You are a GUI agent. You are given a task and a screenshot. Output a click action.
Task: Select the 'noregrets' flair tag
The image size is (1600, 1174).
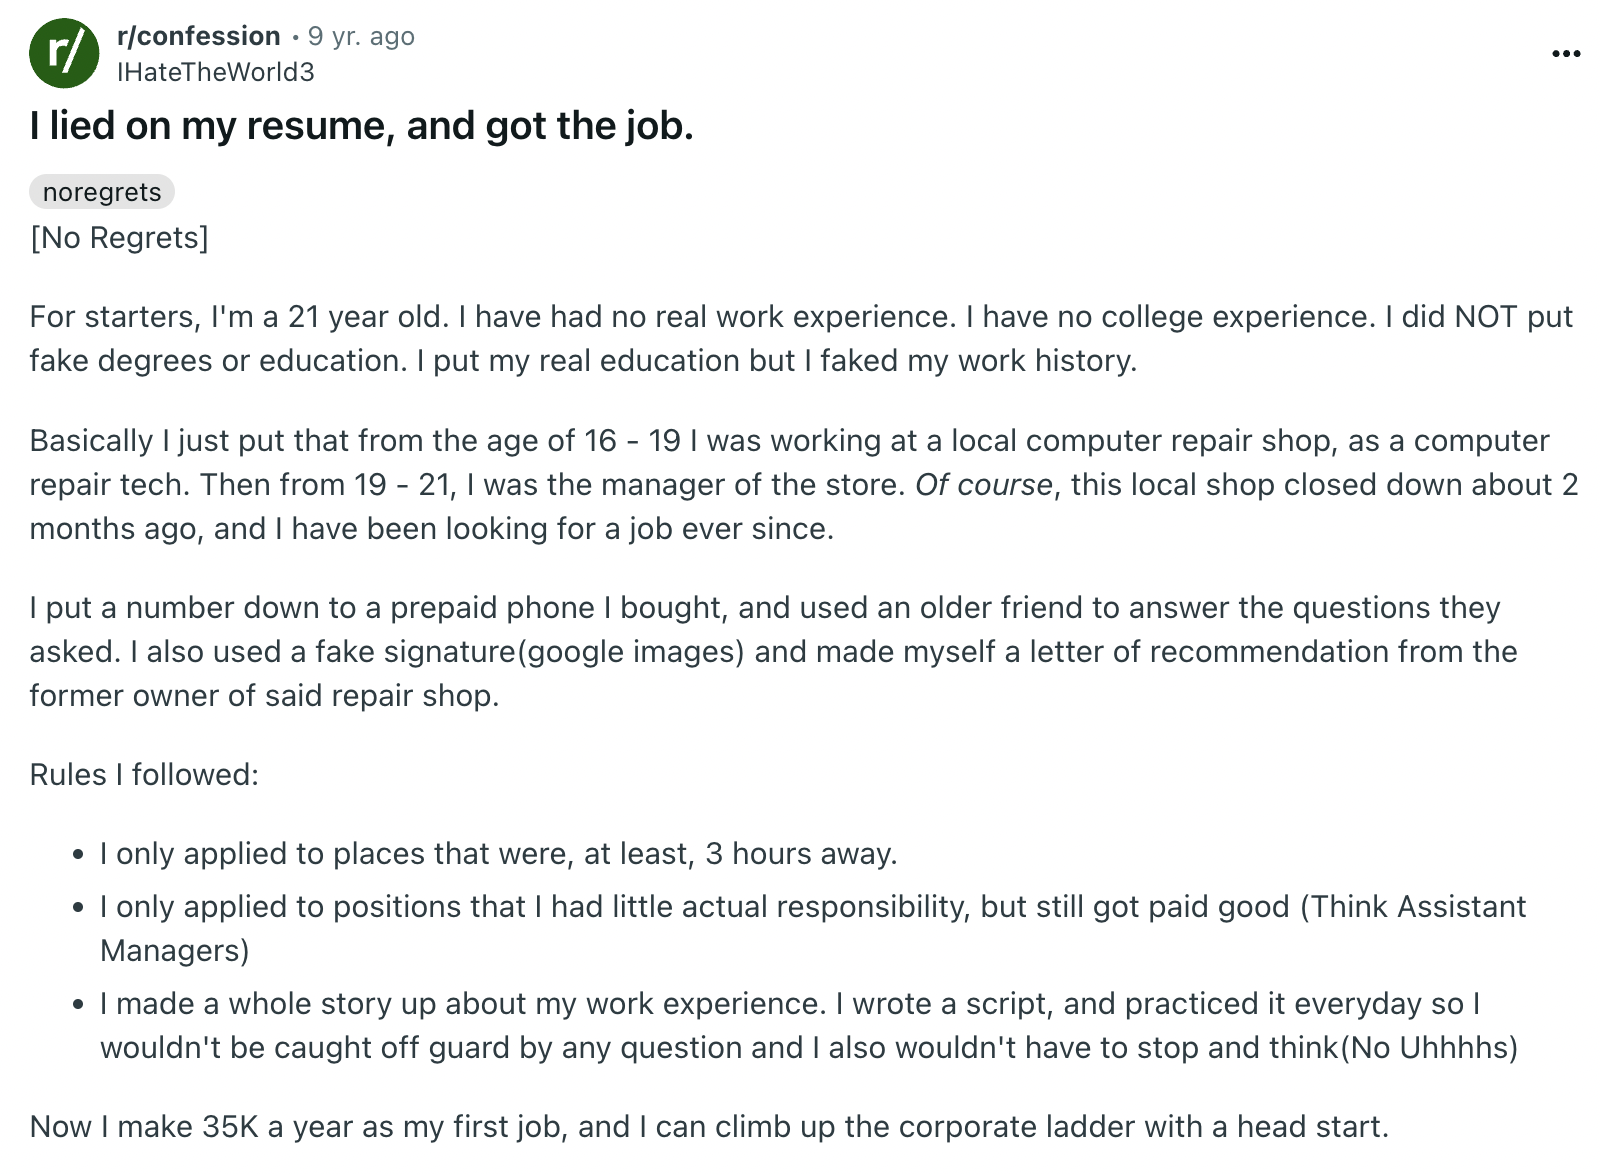(101, 192)
